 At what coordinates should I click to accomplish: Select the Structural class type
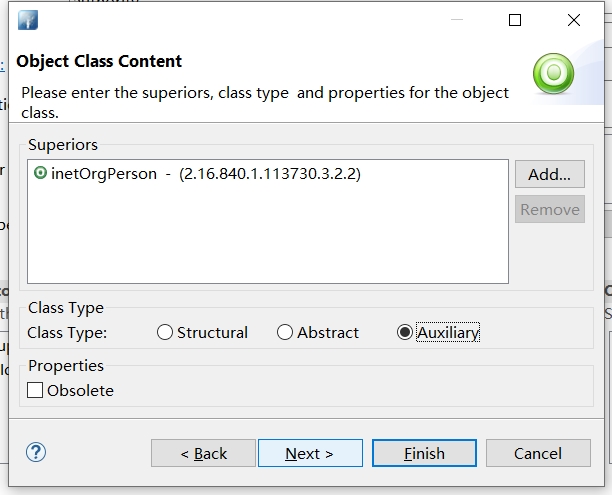point(165,333)
